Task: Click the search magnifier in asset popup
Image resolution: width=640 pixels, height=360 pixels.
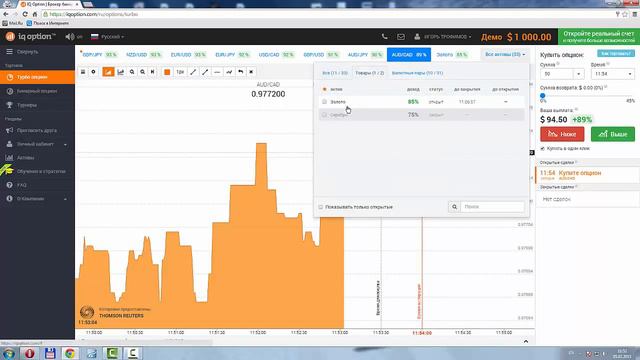Action: pyautogui.click(x=454, y=207)
